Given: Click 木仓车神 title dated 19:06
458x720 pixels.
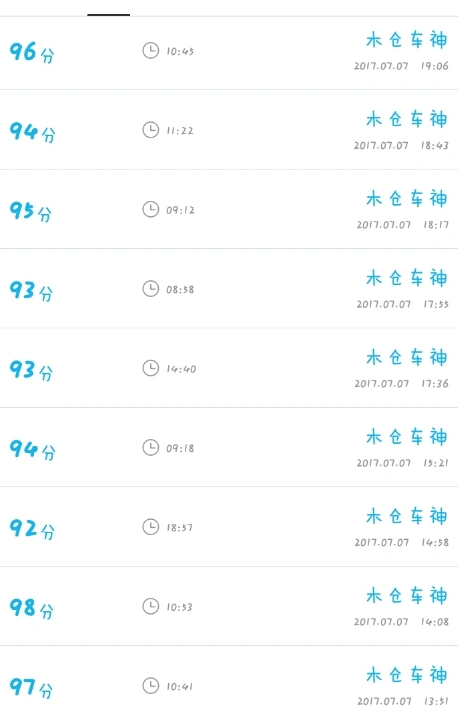Looking at the screenshot, I should pos(407,40).
